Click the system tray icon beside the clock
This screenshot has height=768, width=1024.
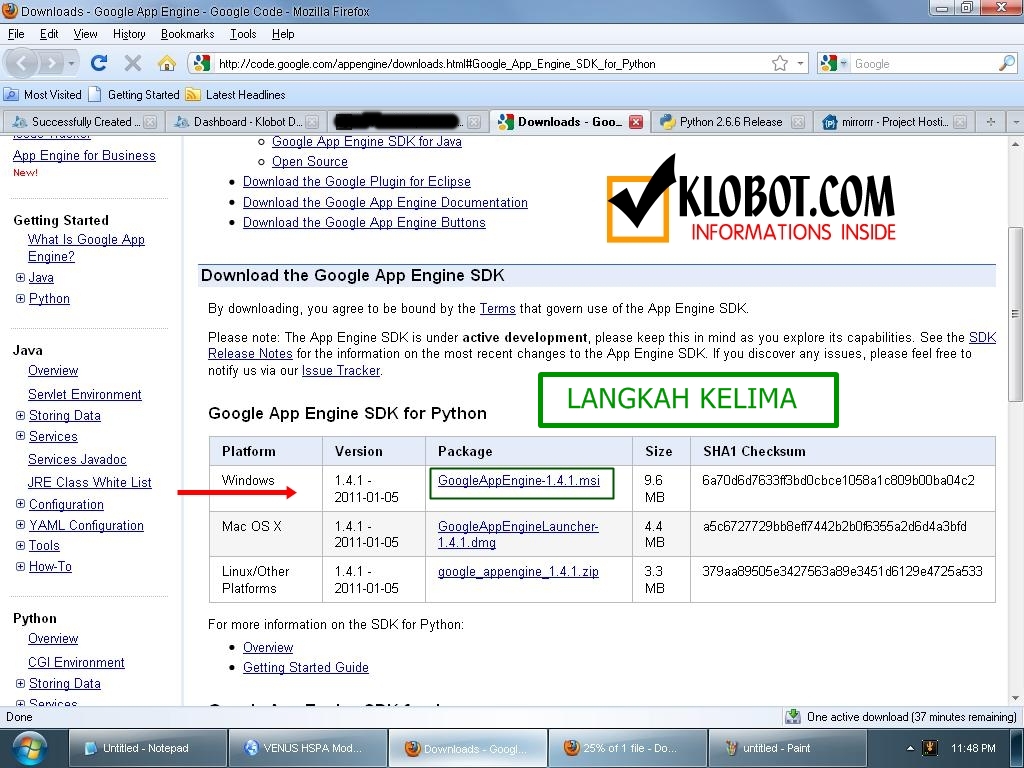(929, 748)
